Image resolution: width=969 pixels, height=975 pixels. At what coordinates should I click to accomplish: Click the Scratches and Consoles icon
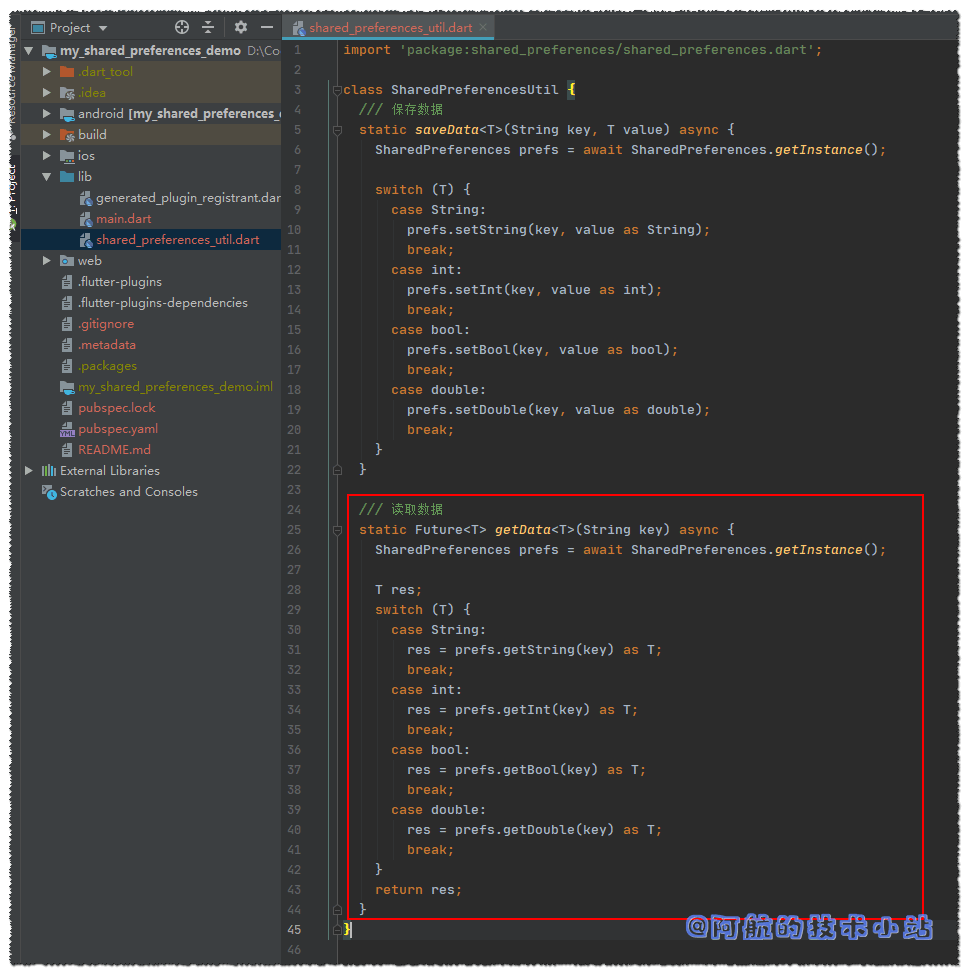click(x=46, y=491)
